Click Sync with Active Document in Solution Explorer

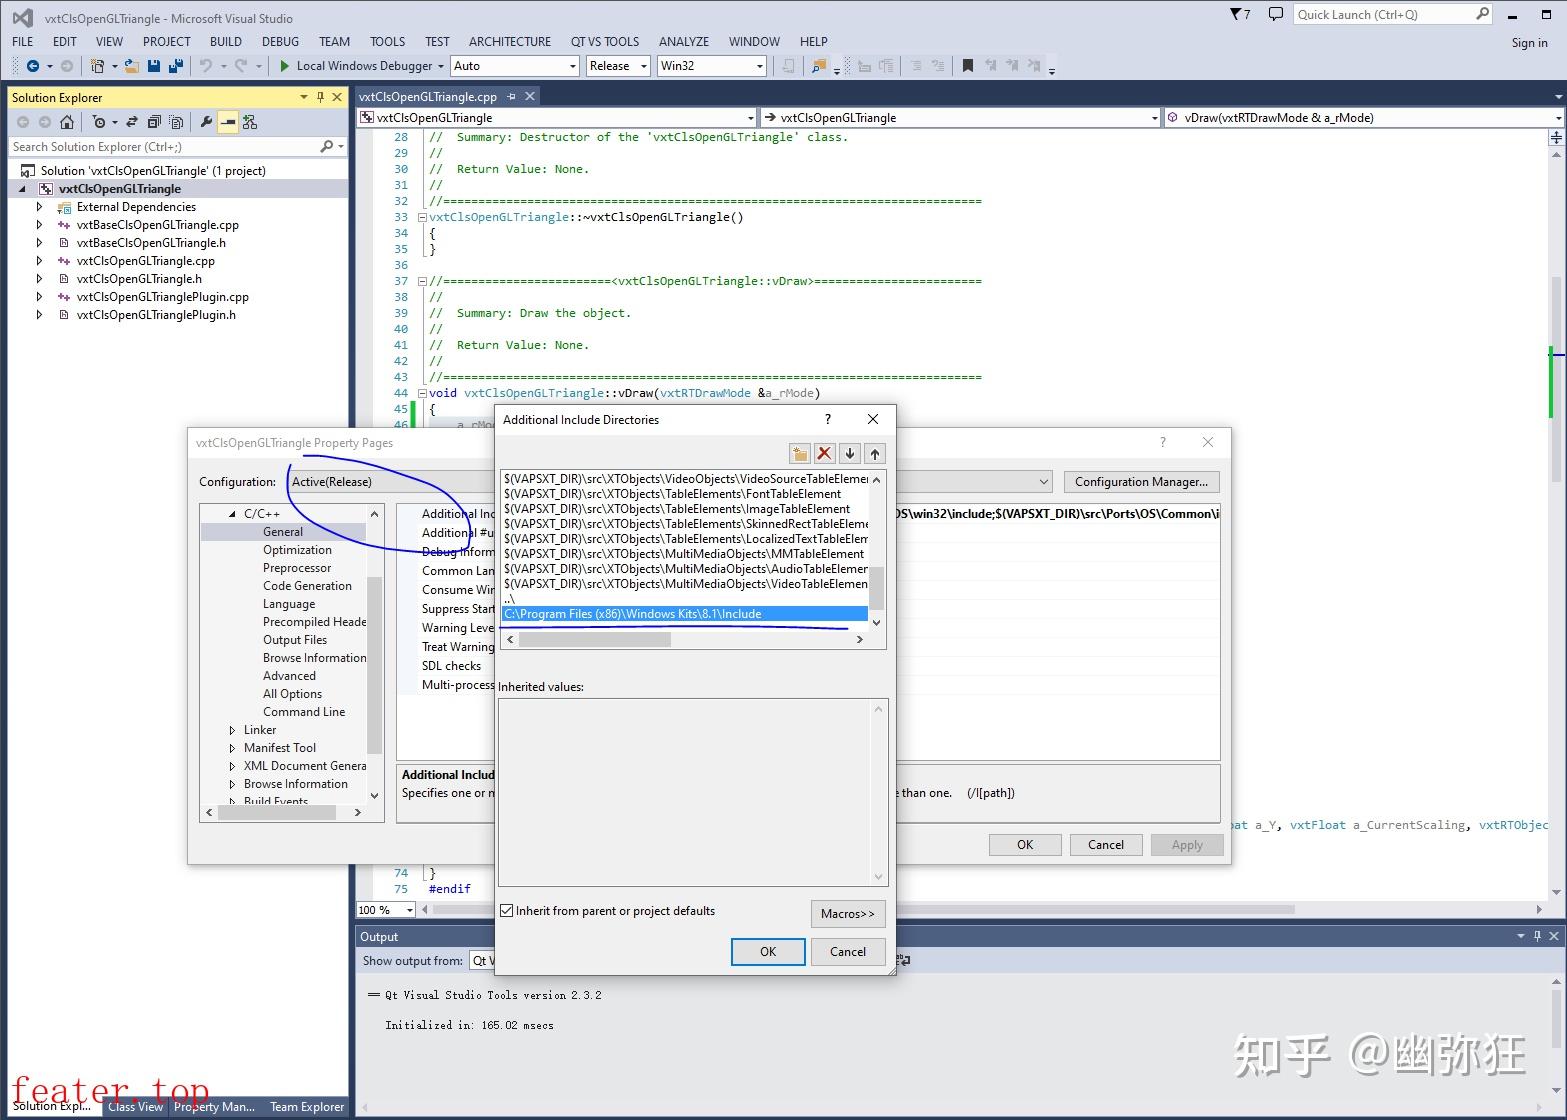(x=132, y=122)
